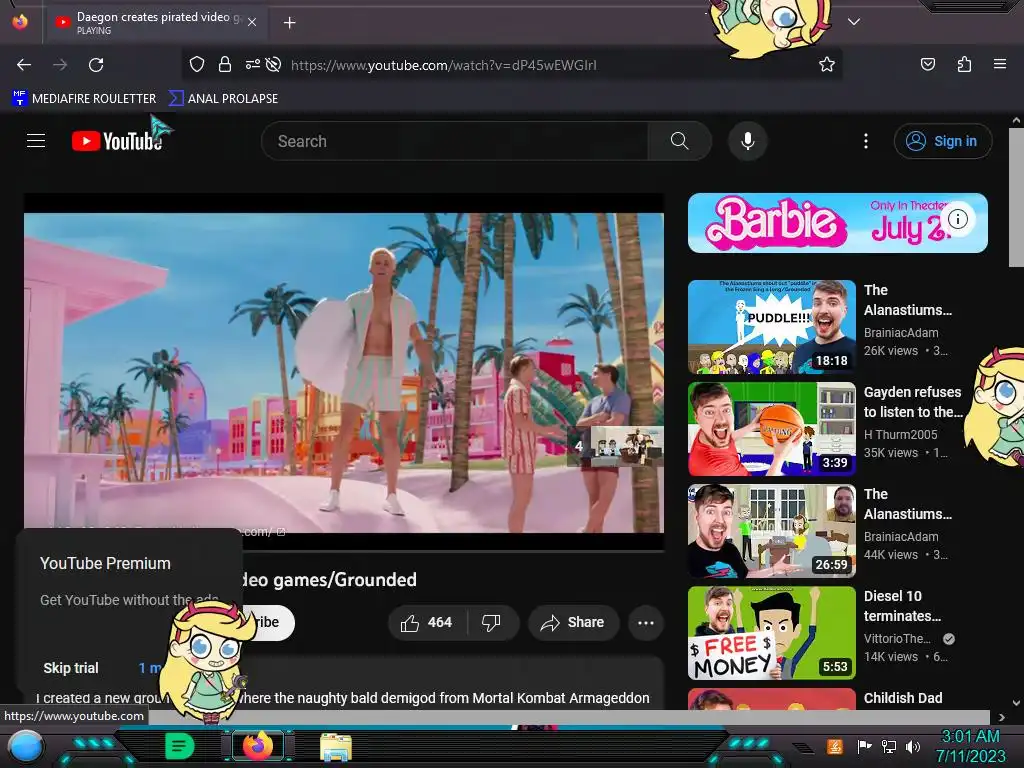Open the Action Center flag tray icon
The image size is (1024, 768).
point(864,746)
